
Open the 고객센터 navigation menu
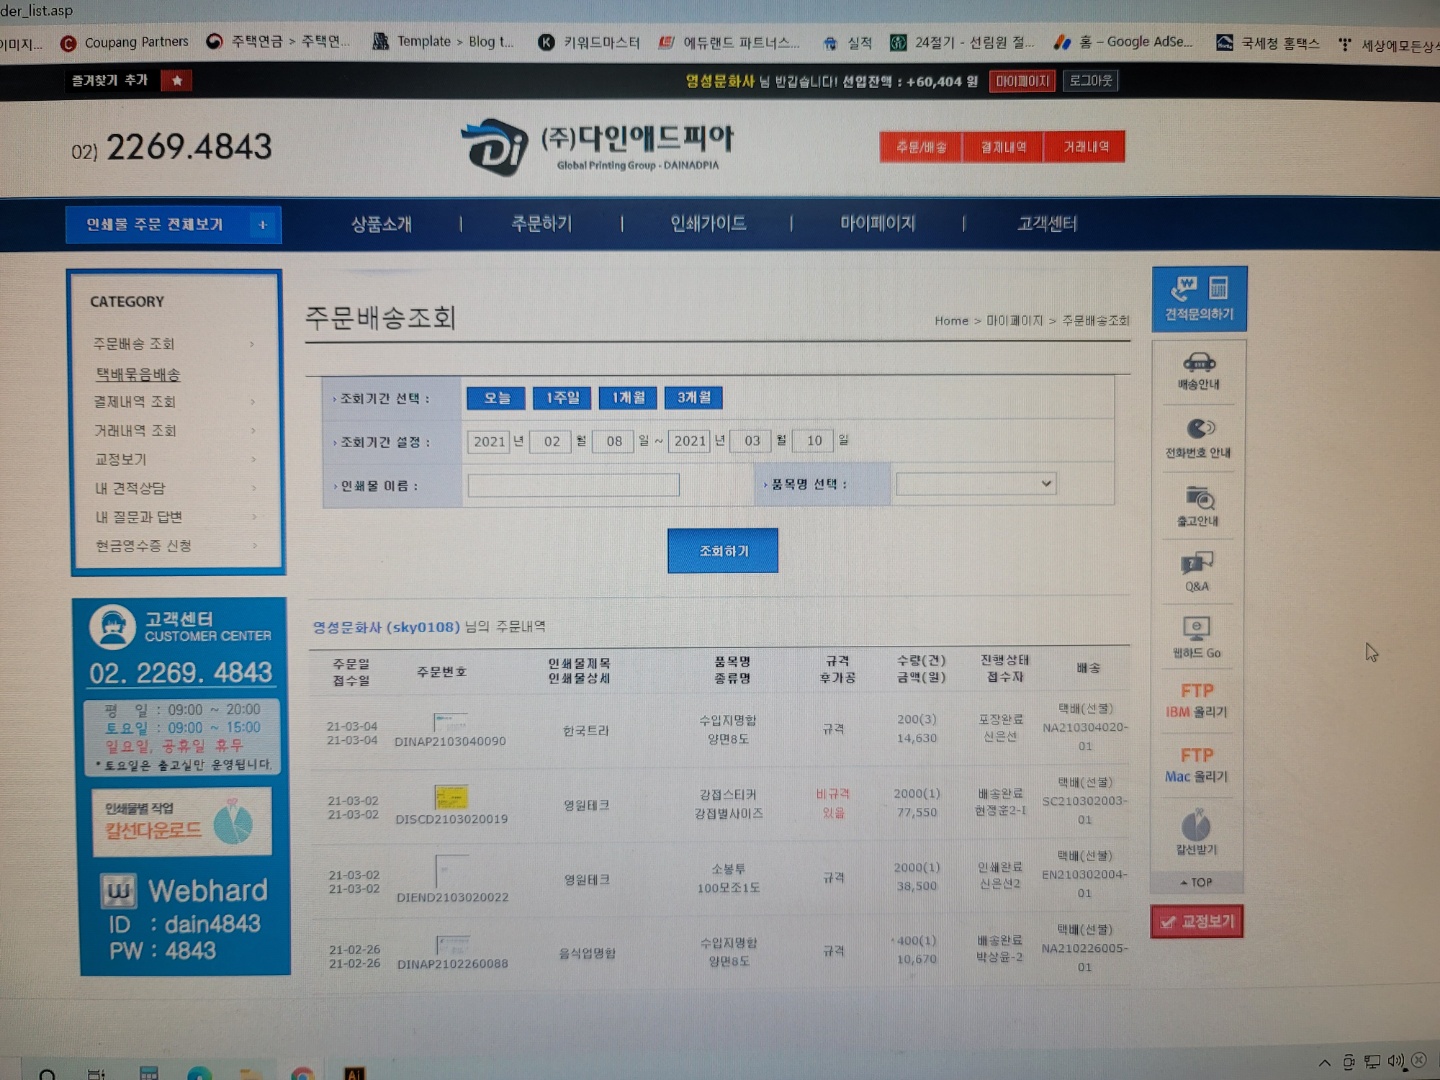pyautogui.click(x=1047, y=224)
